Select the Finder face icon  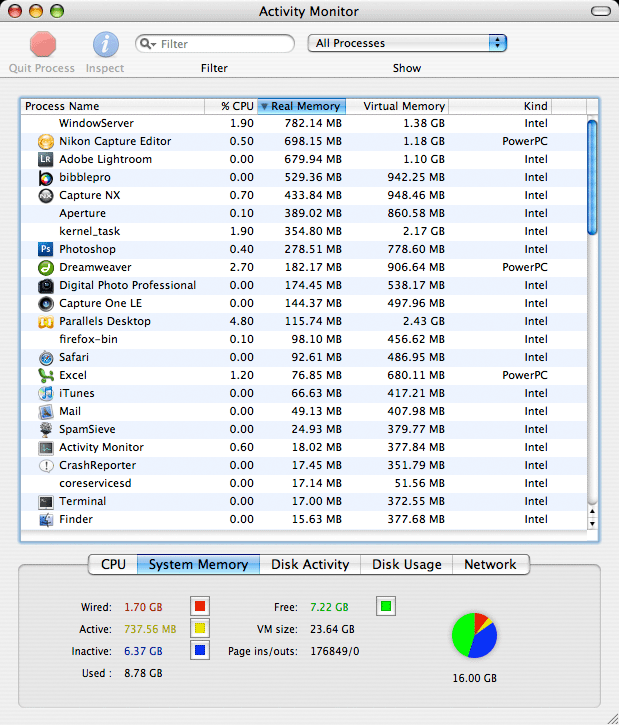pyautogui.click(x=45, y=520)
